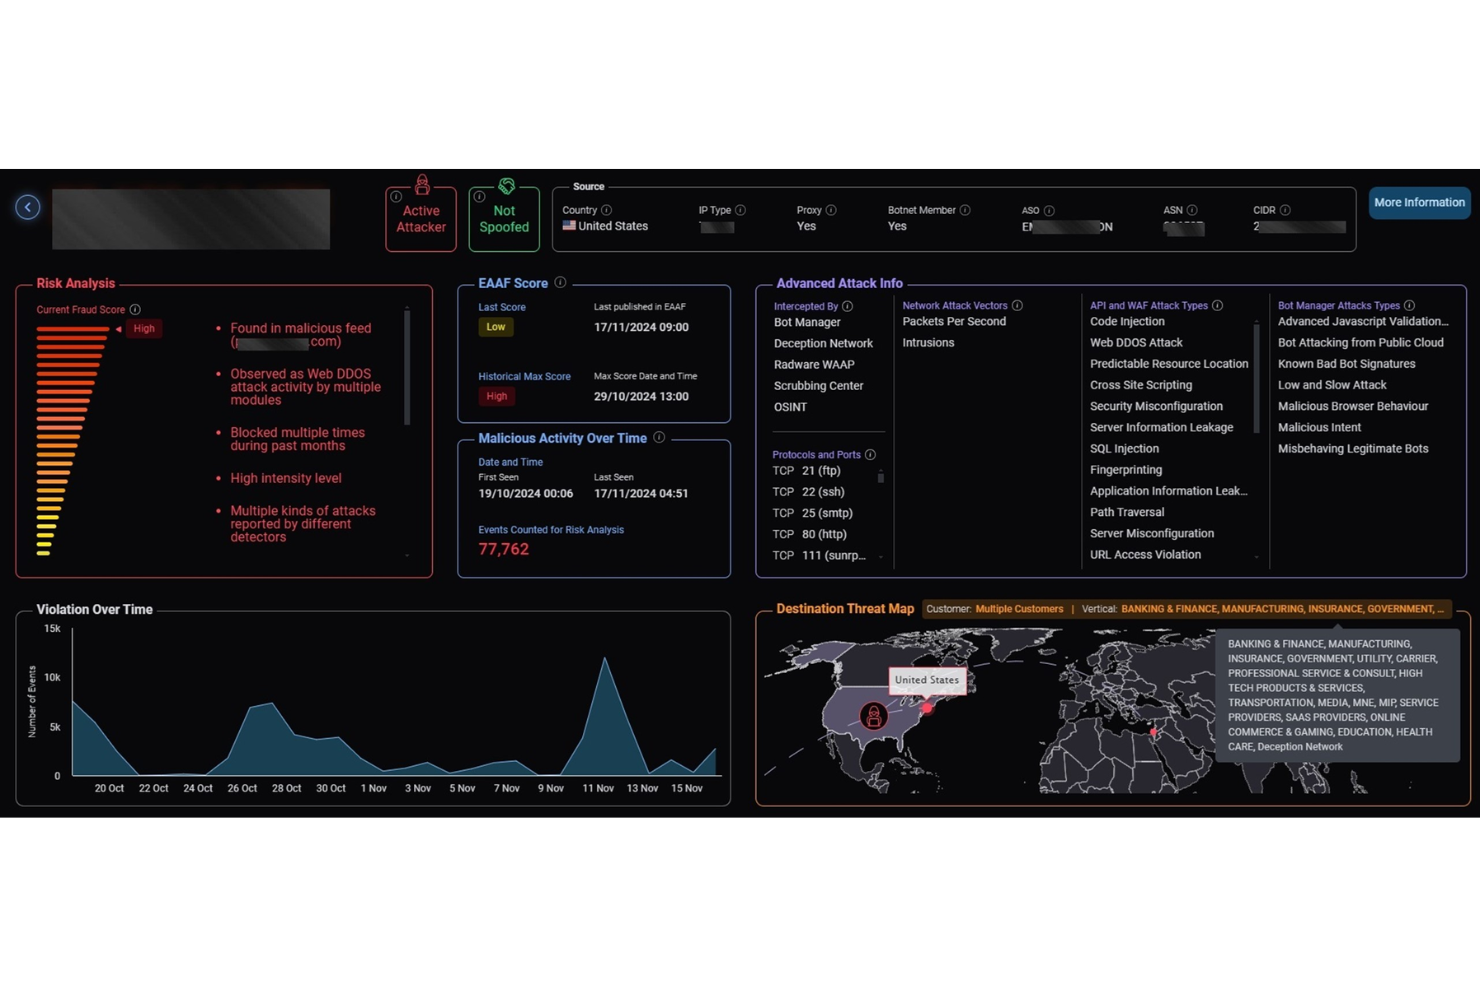Click the back arrow navigation button

pyautogui.click(x=27, y=206)
